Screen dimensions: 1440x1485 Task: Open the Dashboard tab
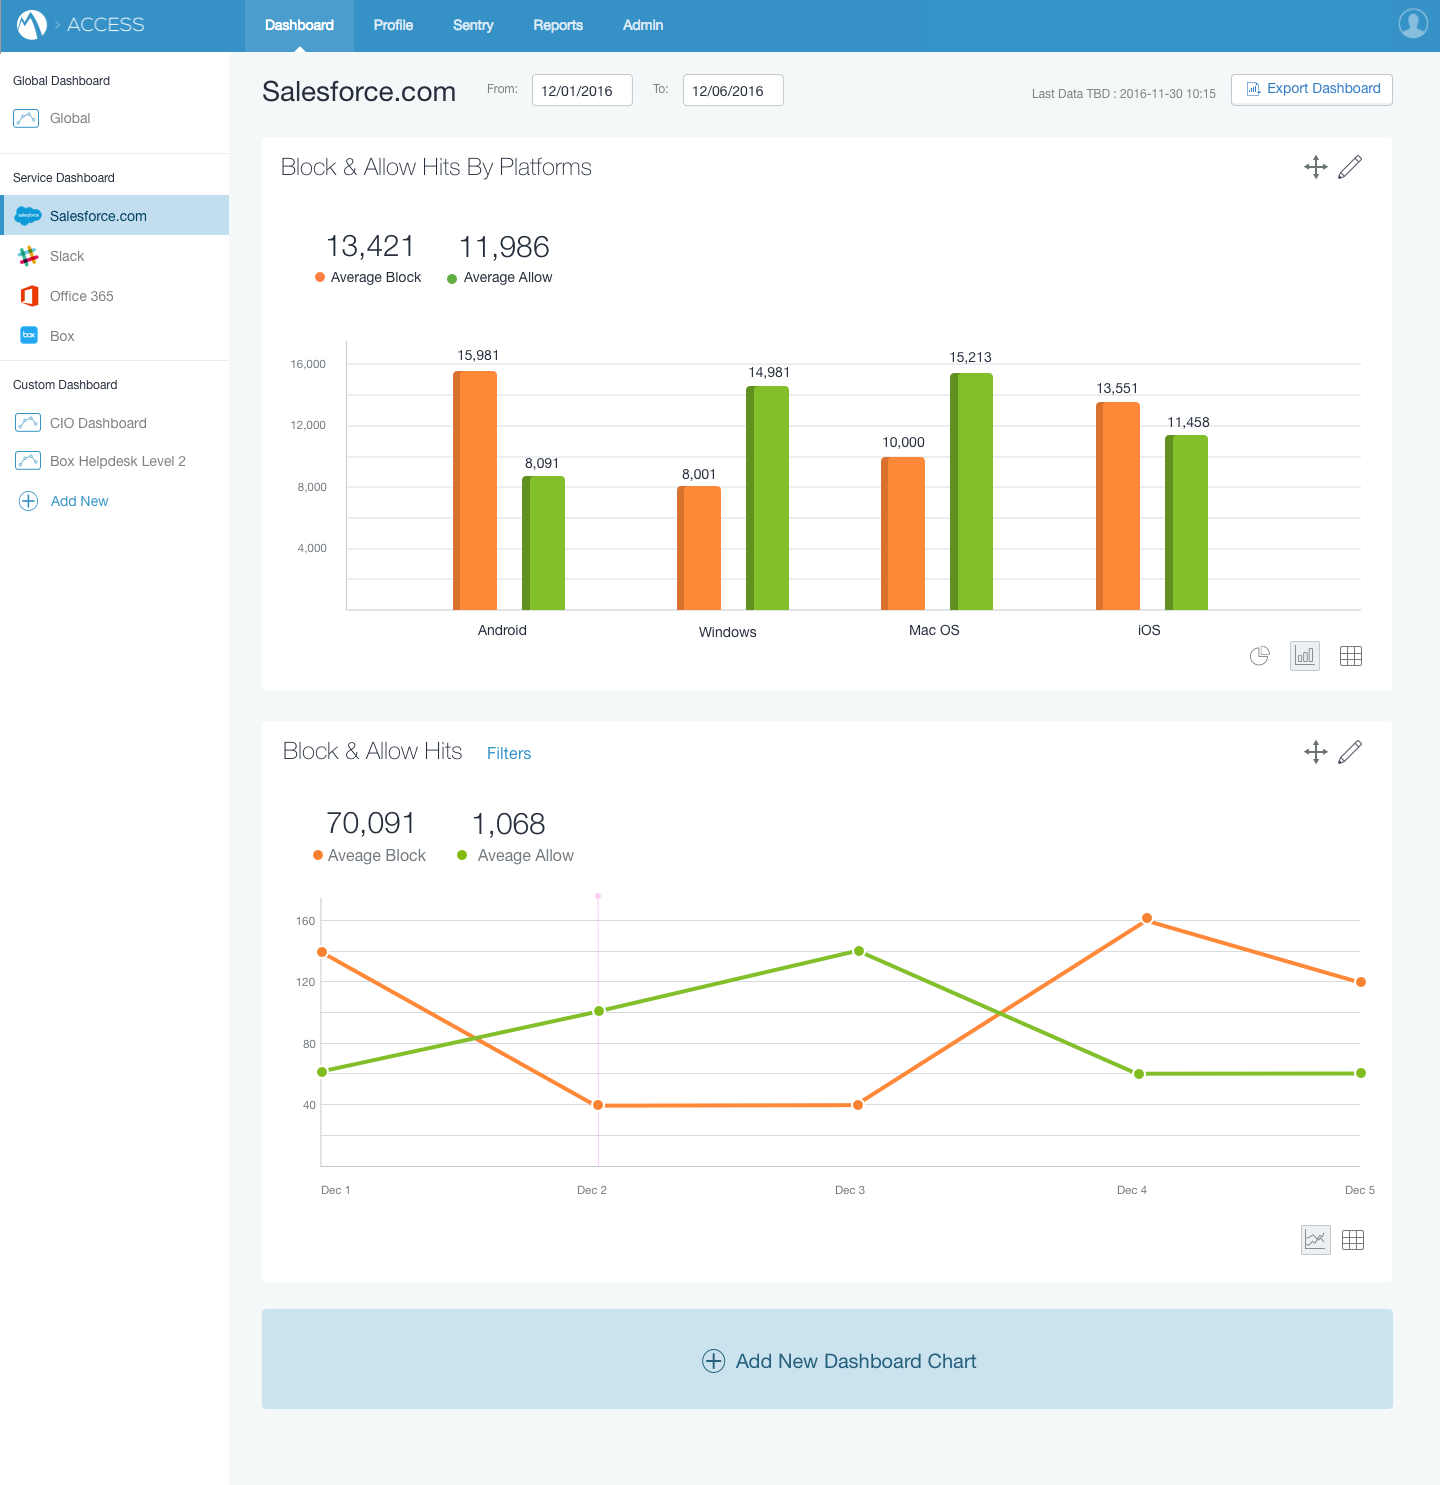point(299,25)
